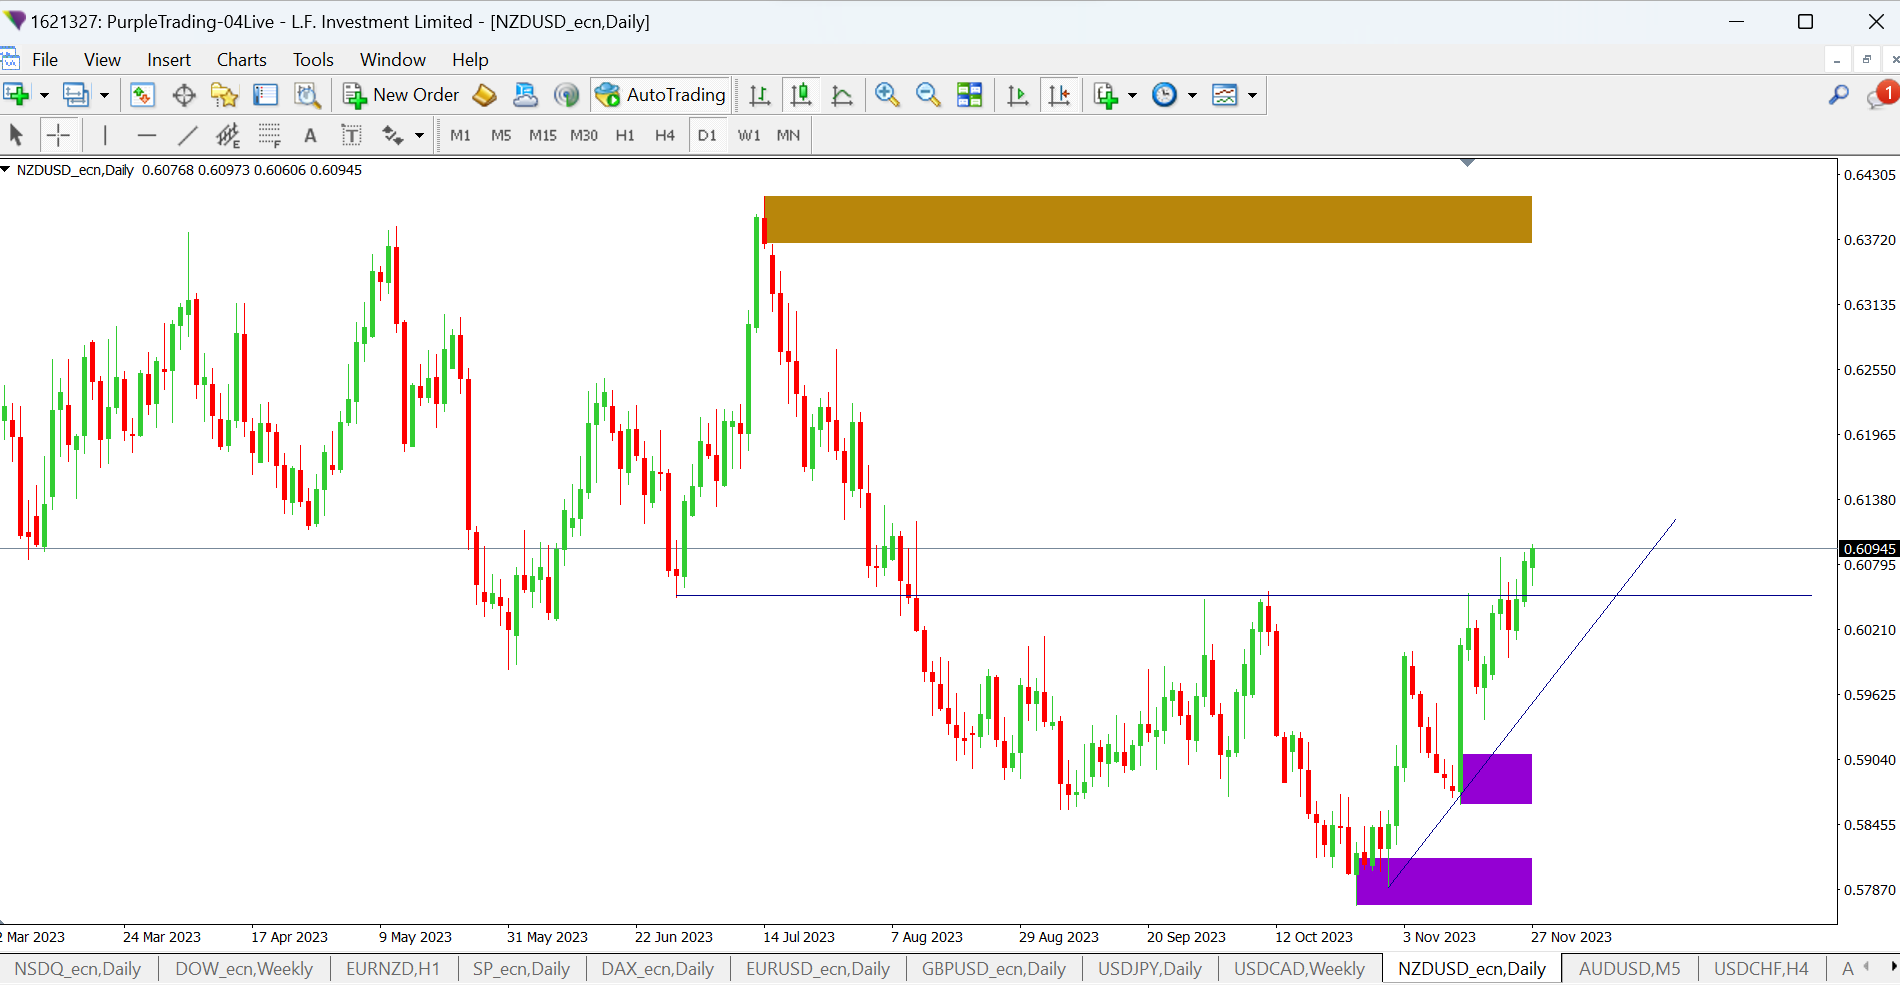Open the Strategy Tester icon
The height and width of the screenshot is (985, 1900).
307,95
